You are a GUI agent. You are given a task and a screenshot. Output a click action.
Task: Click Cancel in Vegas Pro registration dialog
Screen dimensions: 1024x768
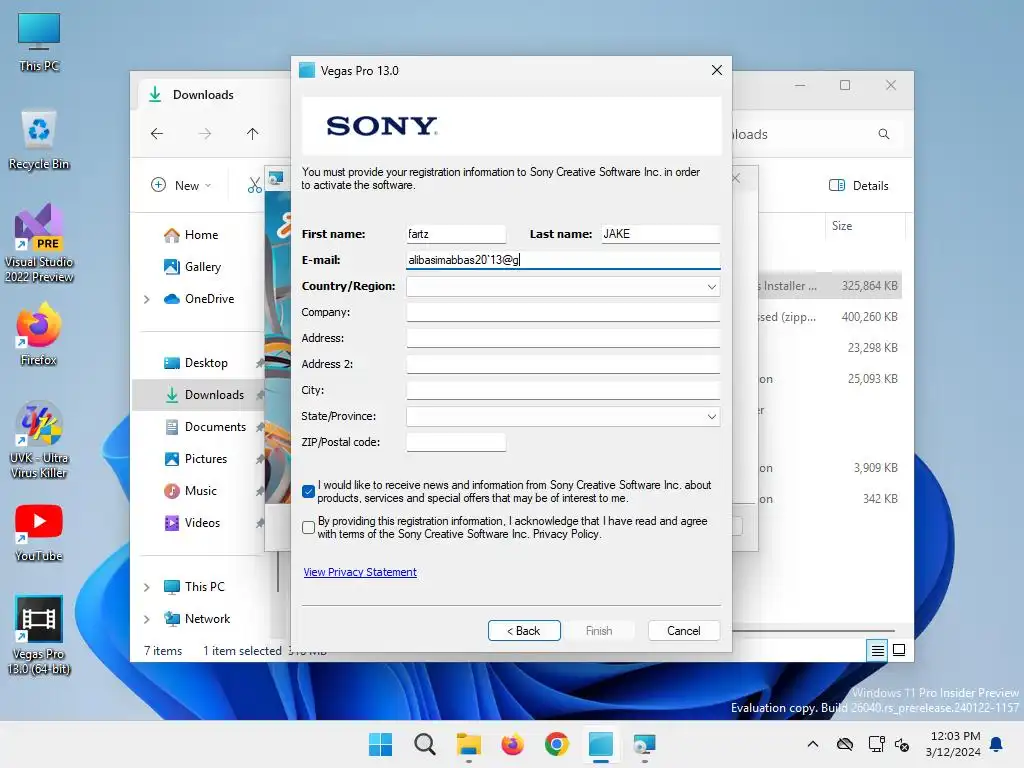coord(684,631)
